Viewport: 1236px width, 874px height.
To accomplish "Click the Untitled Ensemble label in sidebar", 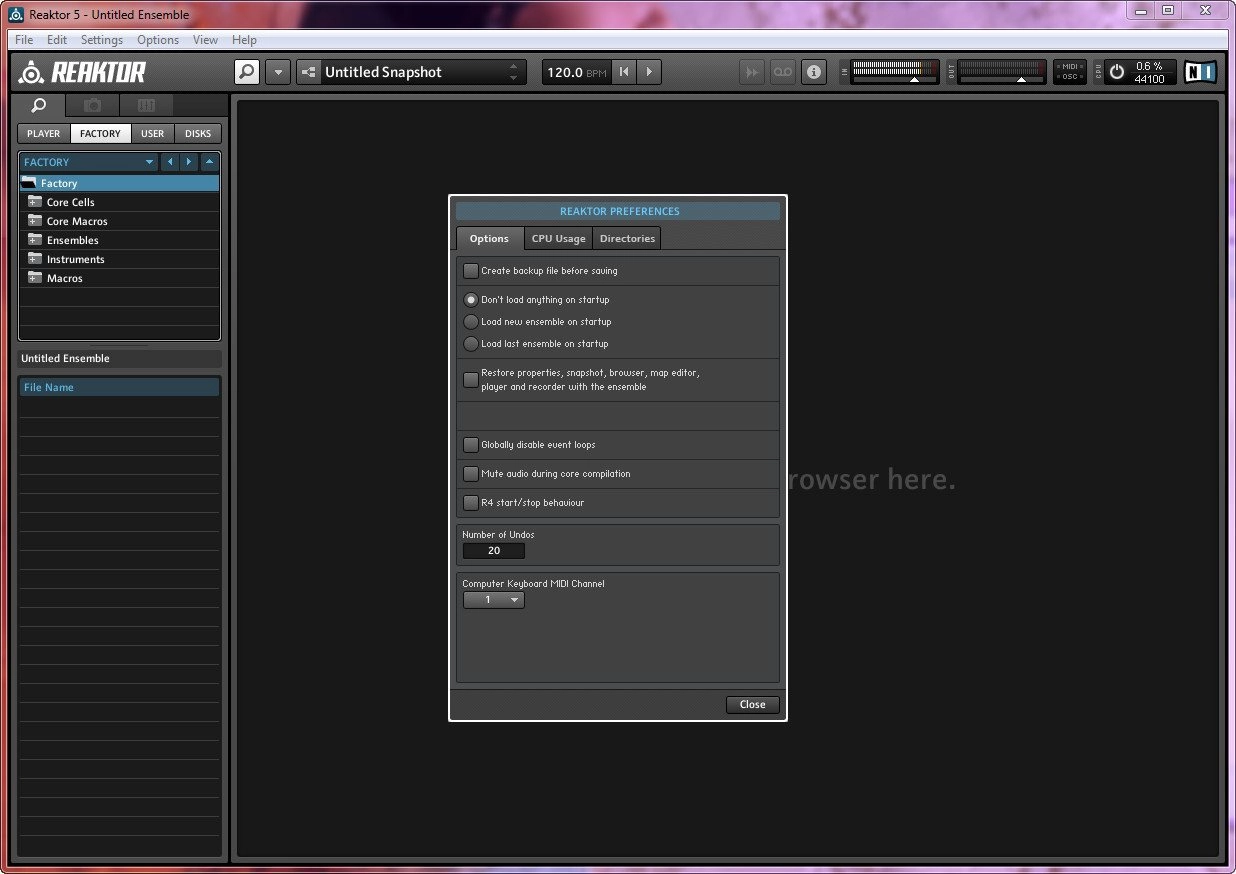I will pos(65,358).
